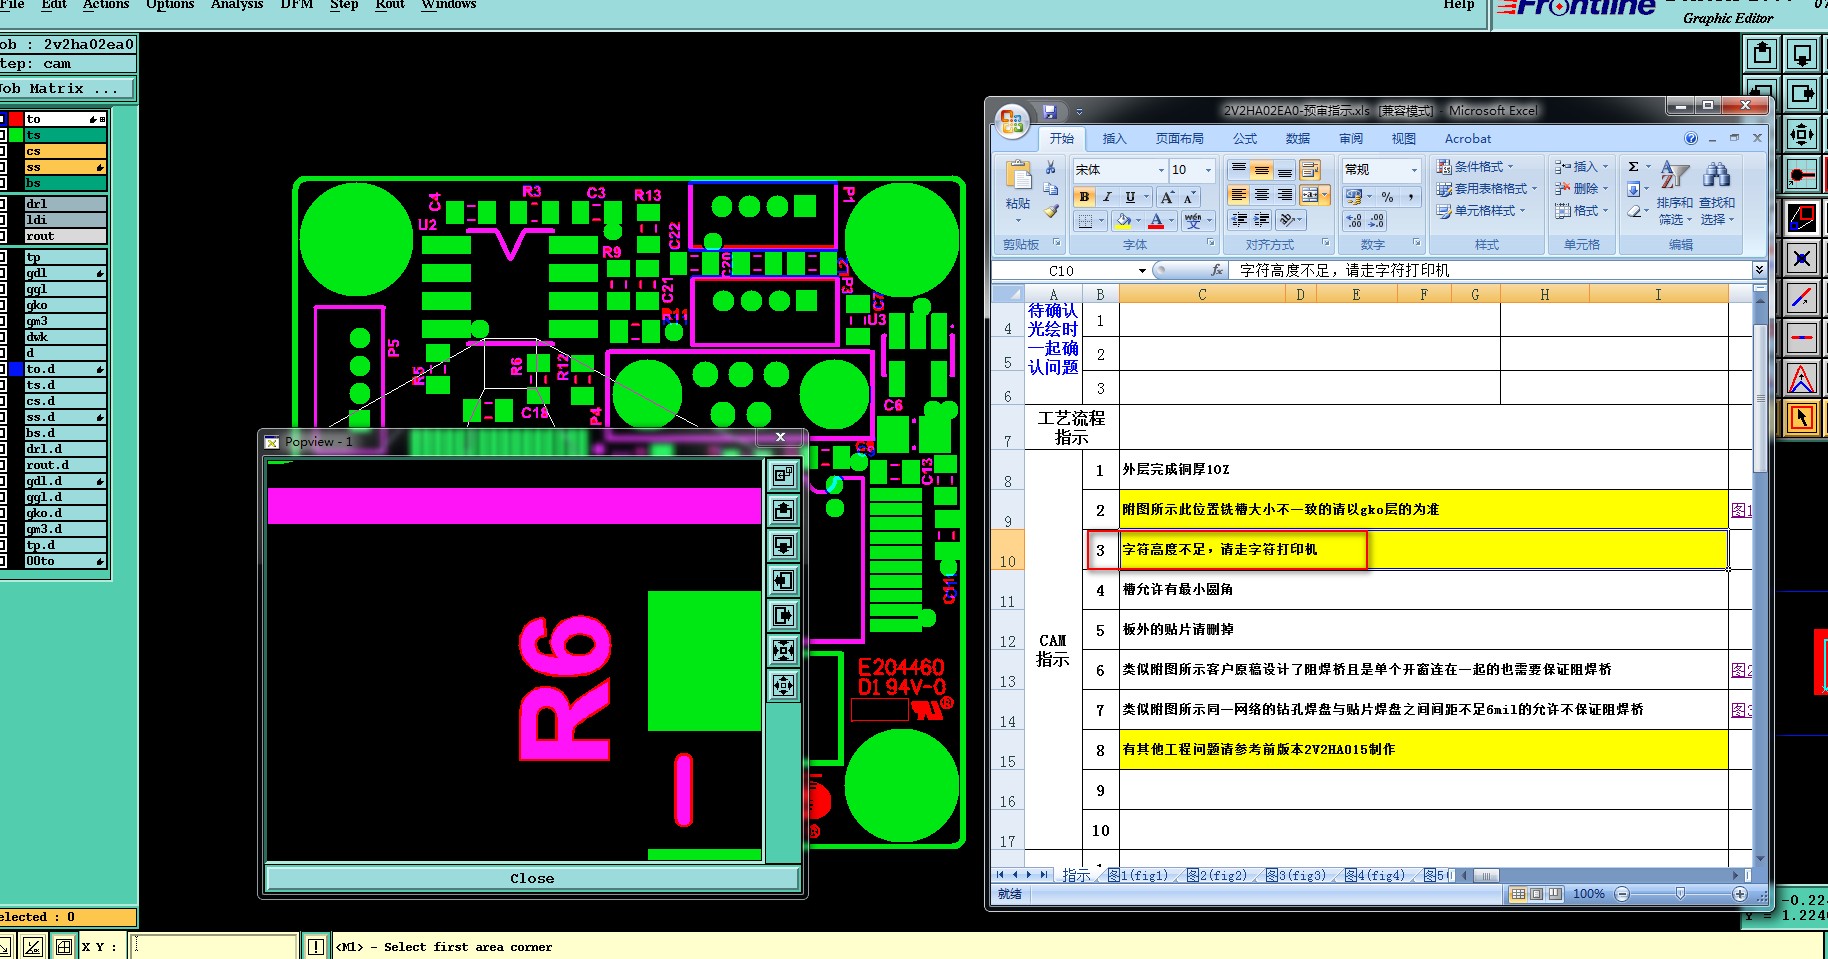Viewport: 1828px width, 959px height.
Task: Click the Format Painter brush icon
Action: click(1051, 211)
